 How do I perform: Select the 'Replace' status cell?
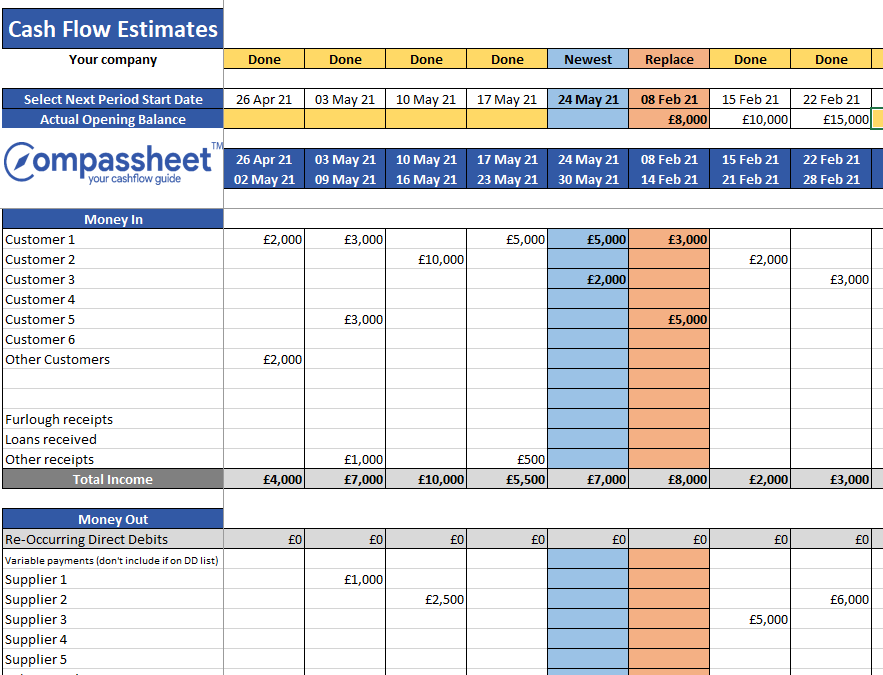pos(668,59)
